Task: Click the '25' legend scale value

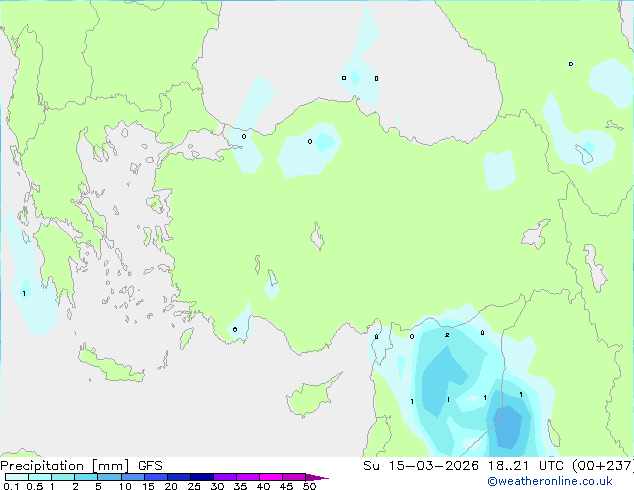Action: point(194,486)
